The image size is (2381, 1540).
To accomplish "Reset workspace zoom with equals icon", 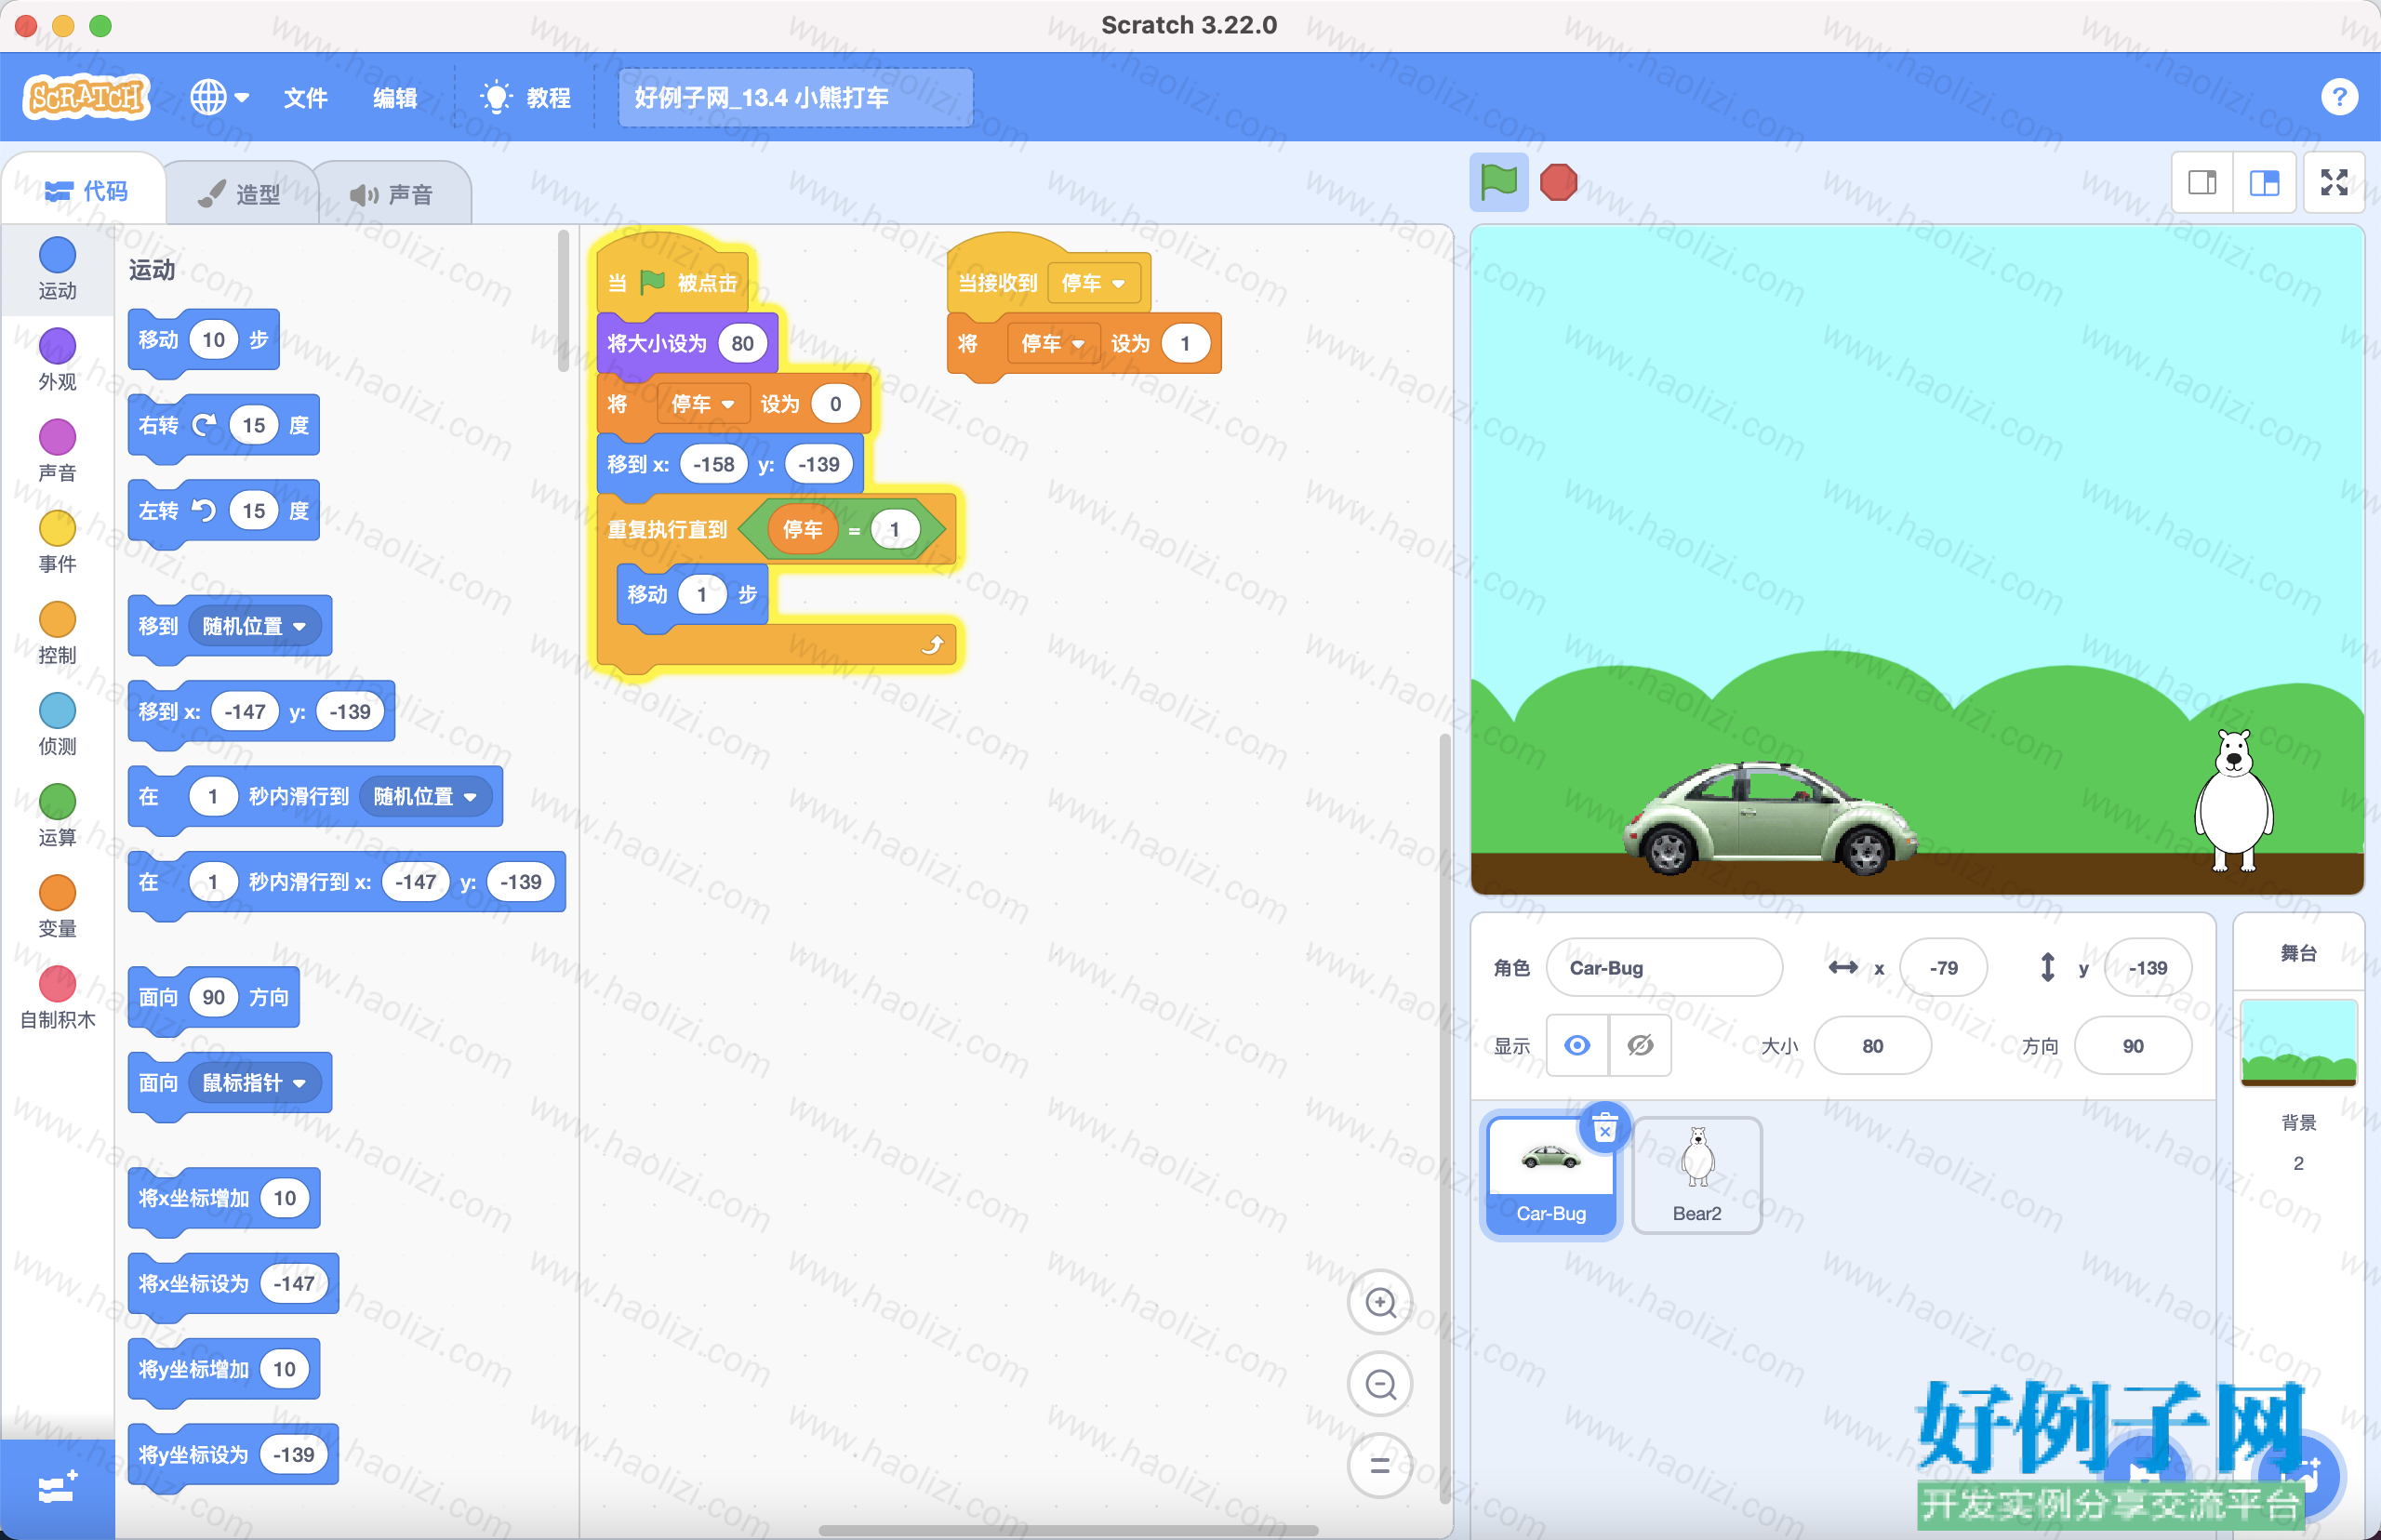I will (x=1380, y=1466).
